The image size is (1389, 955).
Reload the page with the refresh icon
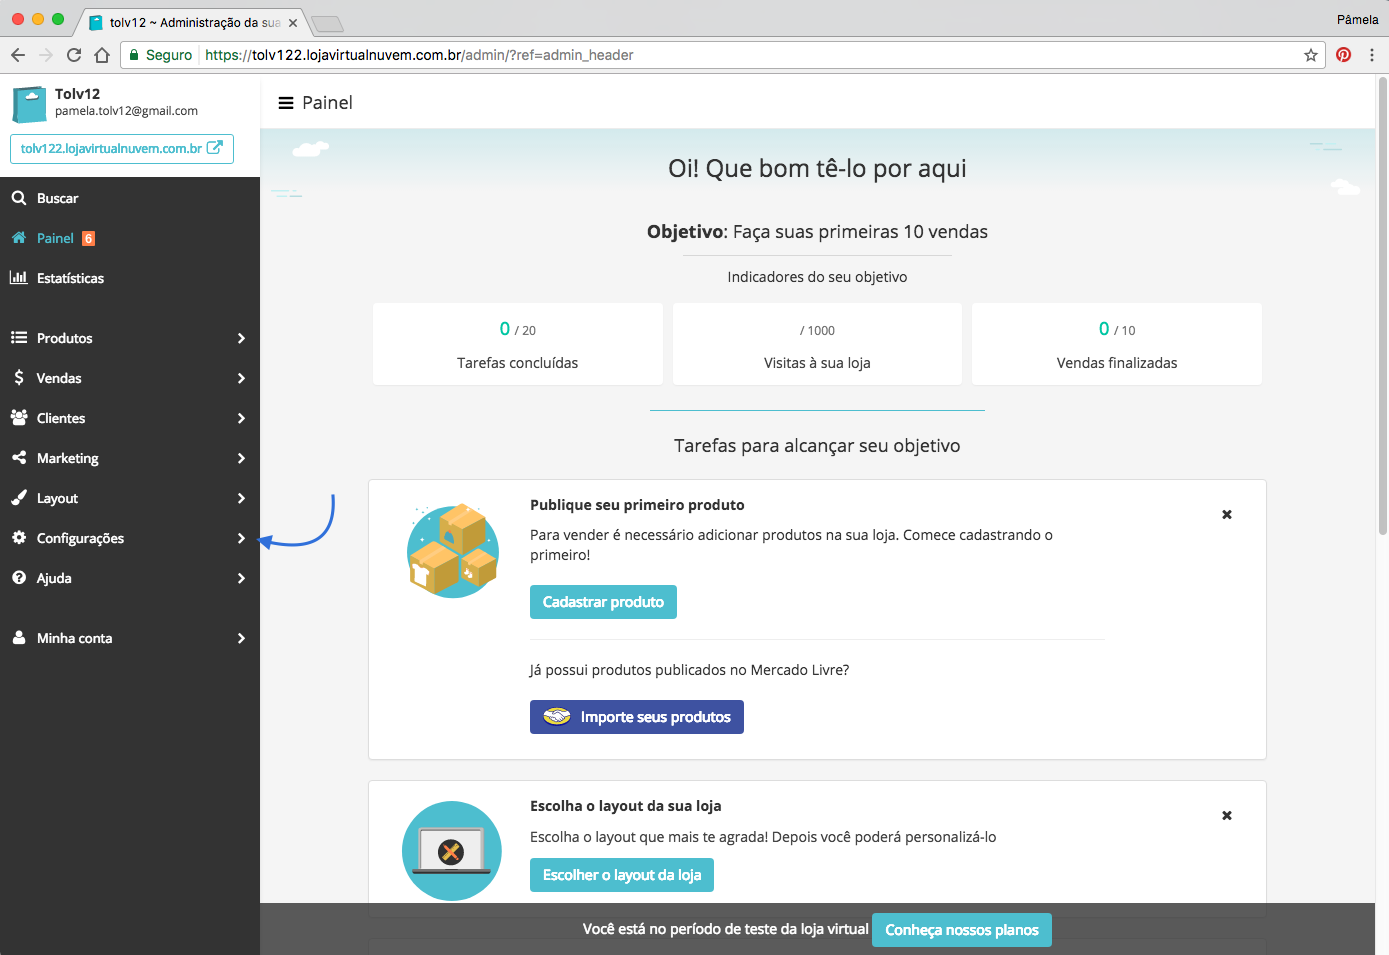pos(74,55)
